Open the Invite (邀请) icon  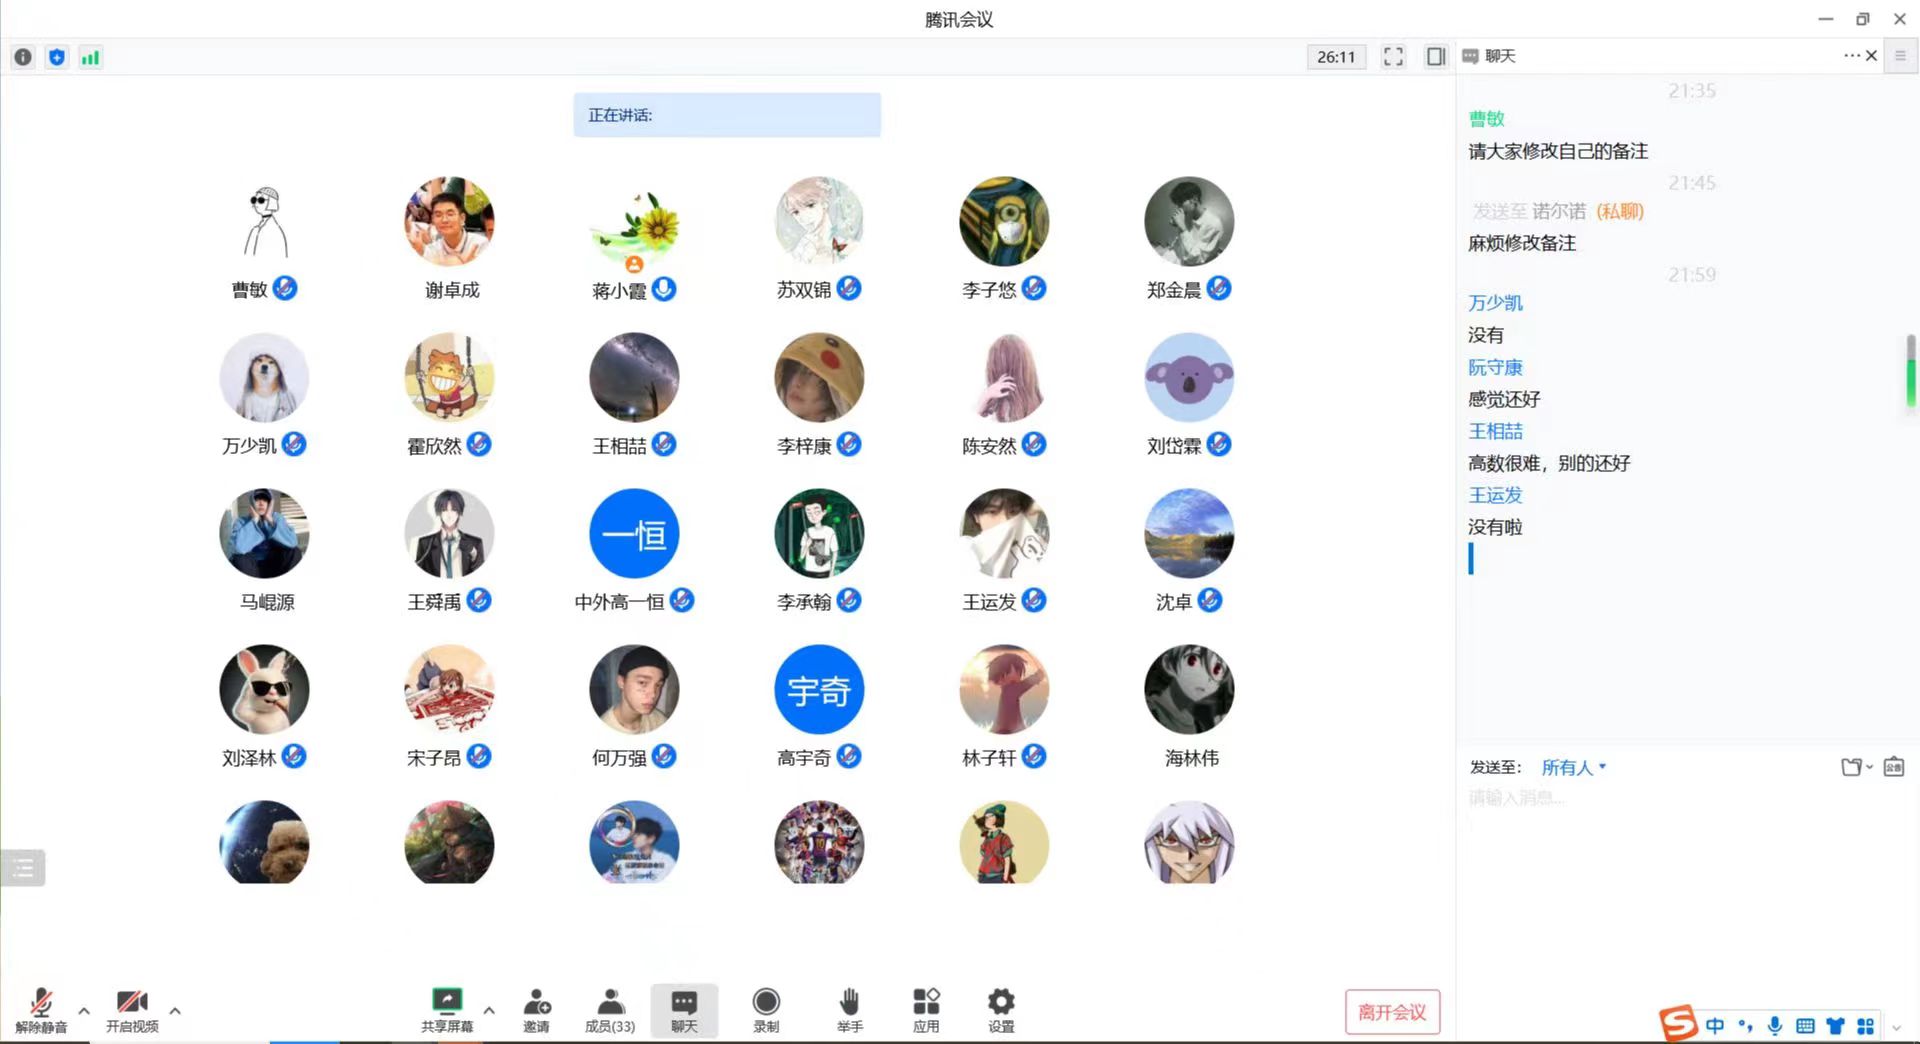coord(537,1008)
